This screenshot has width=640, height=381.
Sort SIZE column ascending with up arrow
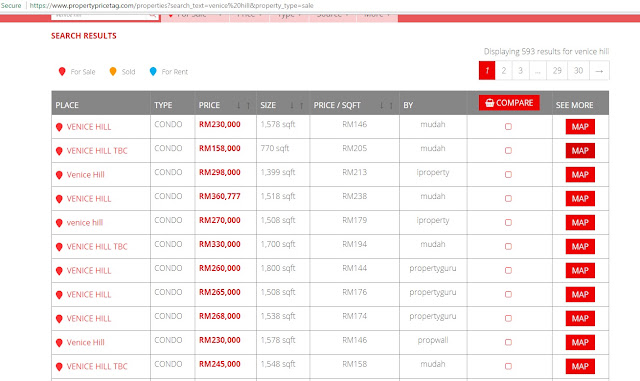302,105
